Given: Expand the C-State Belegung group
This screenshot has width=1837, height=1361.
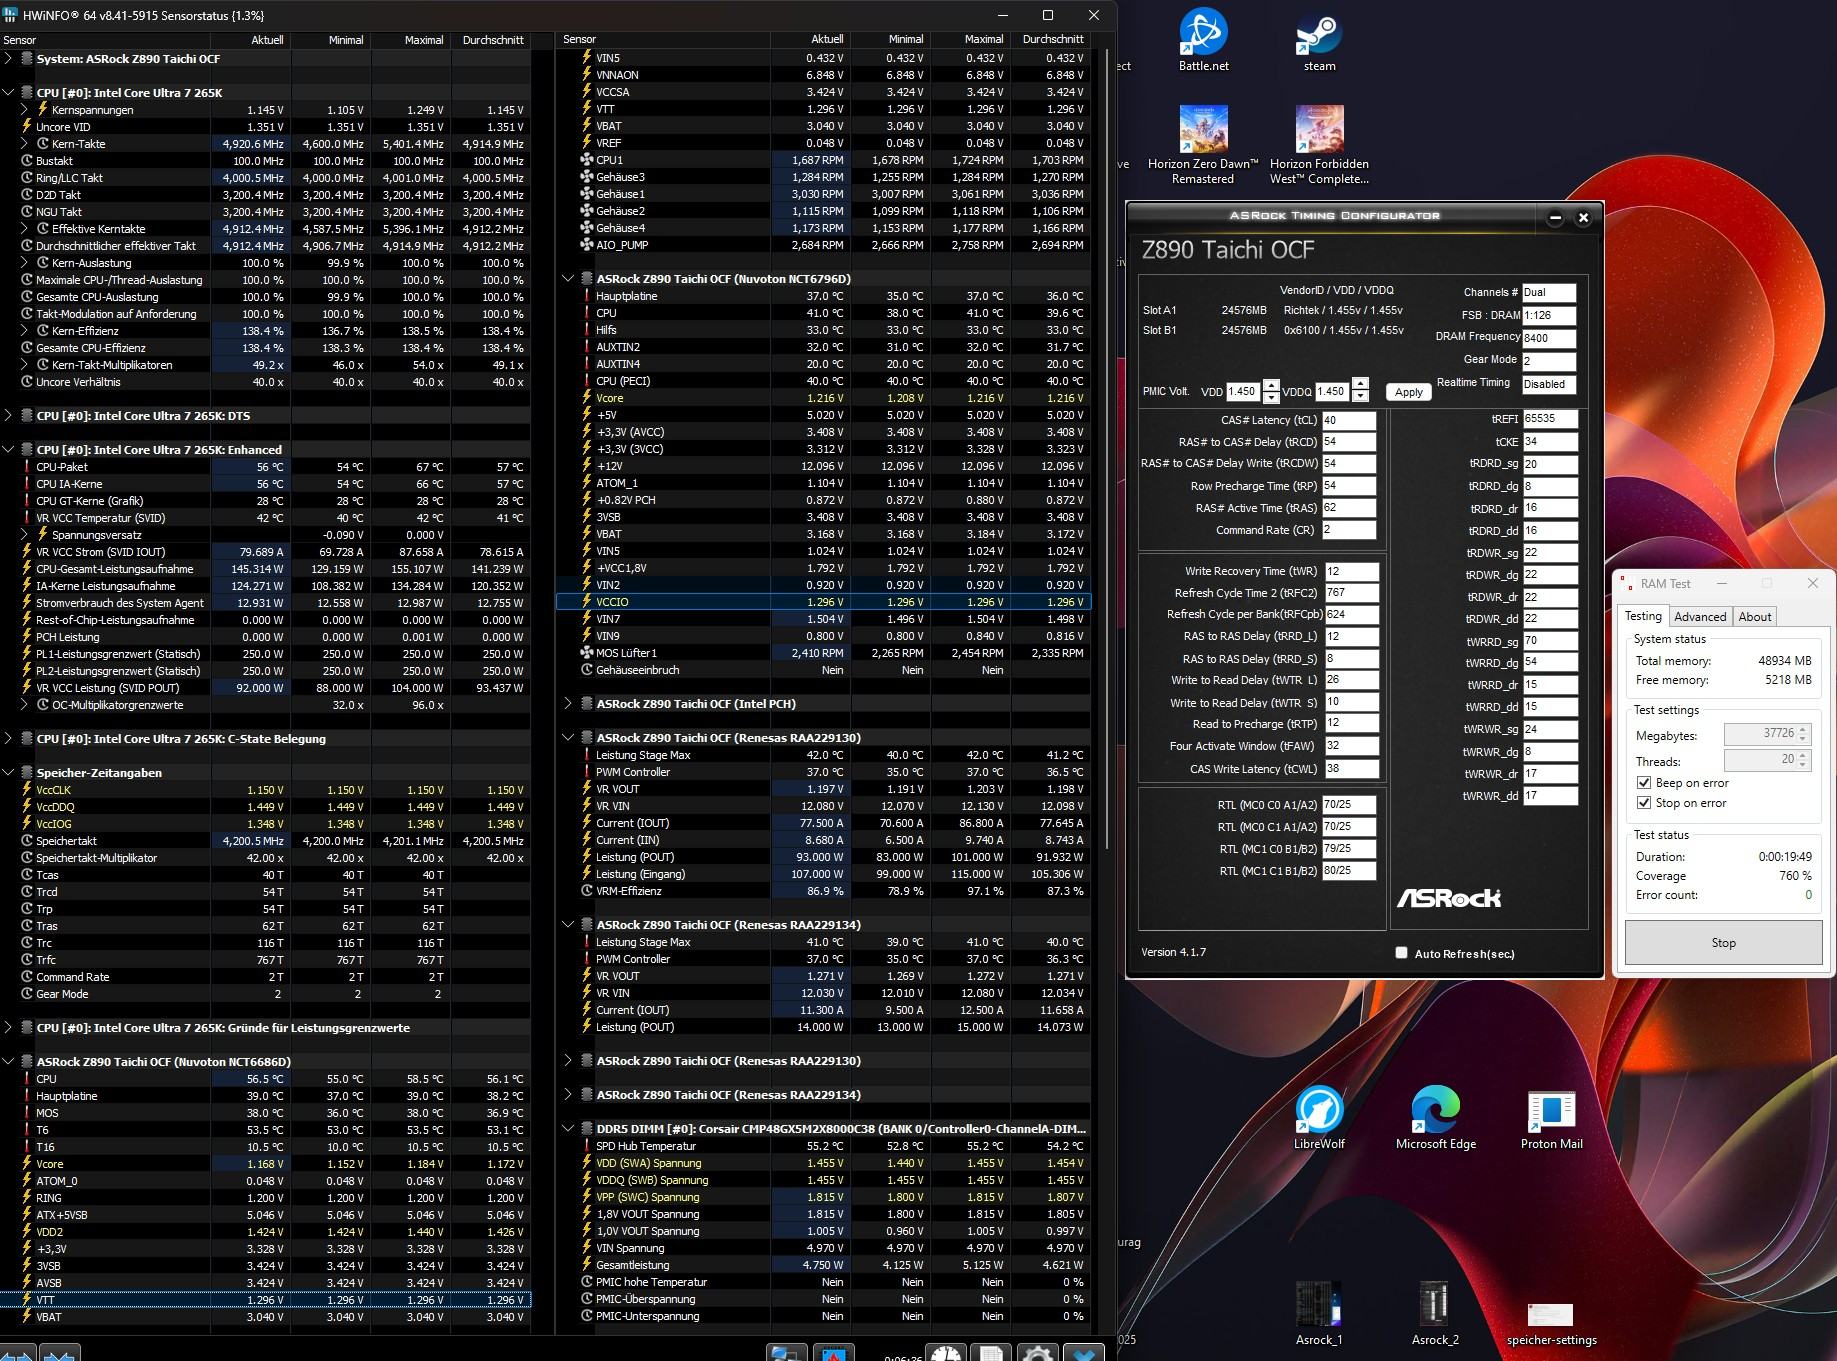Looking at the screenshot, I should (x=9, y=739).
